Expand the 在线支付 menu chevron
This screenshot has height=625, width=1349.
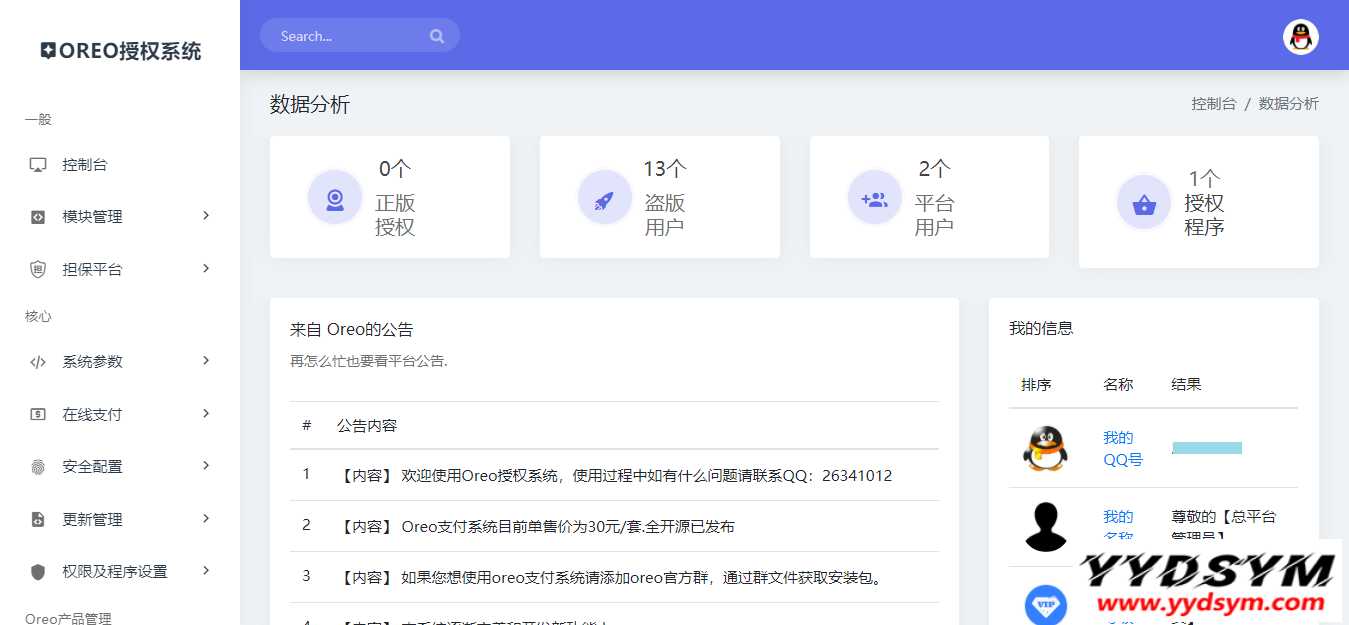tap(206, 414)
